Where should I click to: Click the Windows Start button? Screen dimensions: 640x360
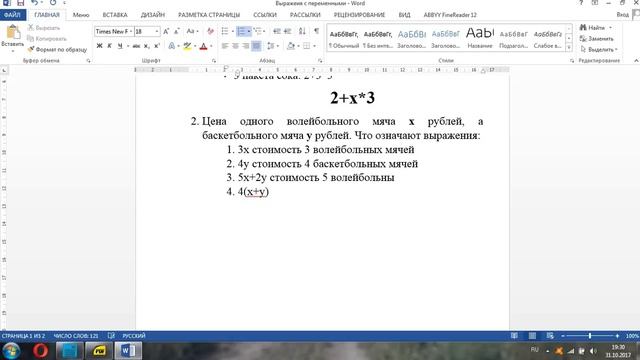(11, 351)
